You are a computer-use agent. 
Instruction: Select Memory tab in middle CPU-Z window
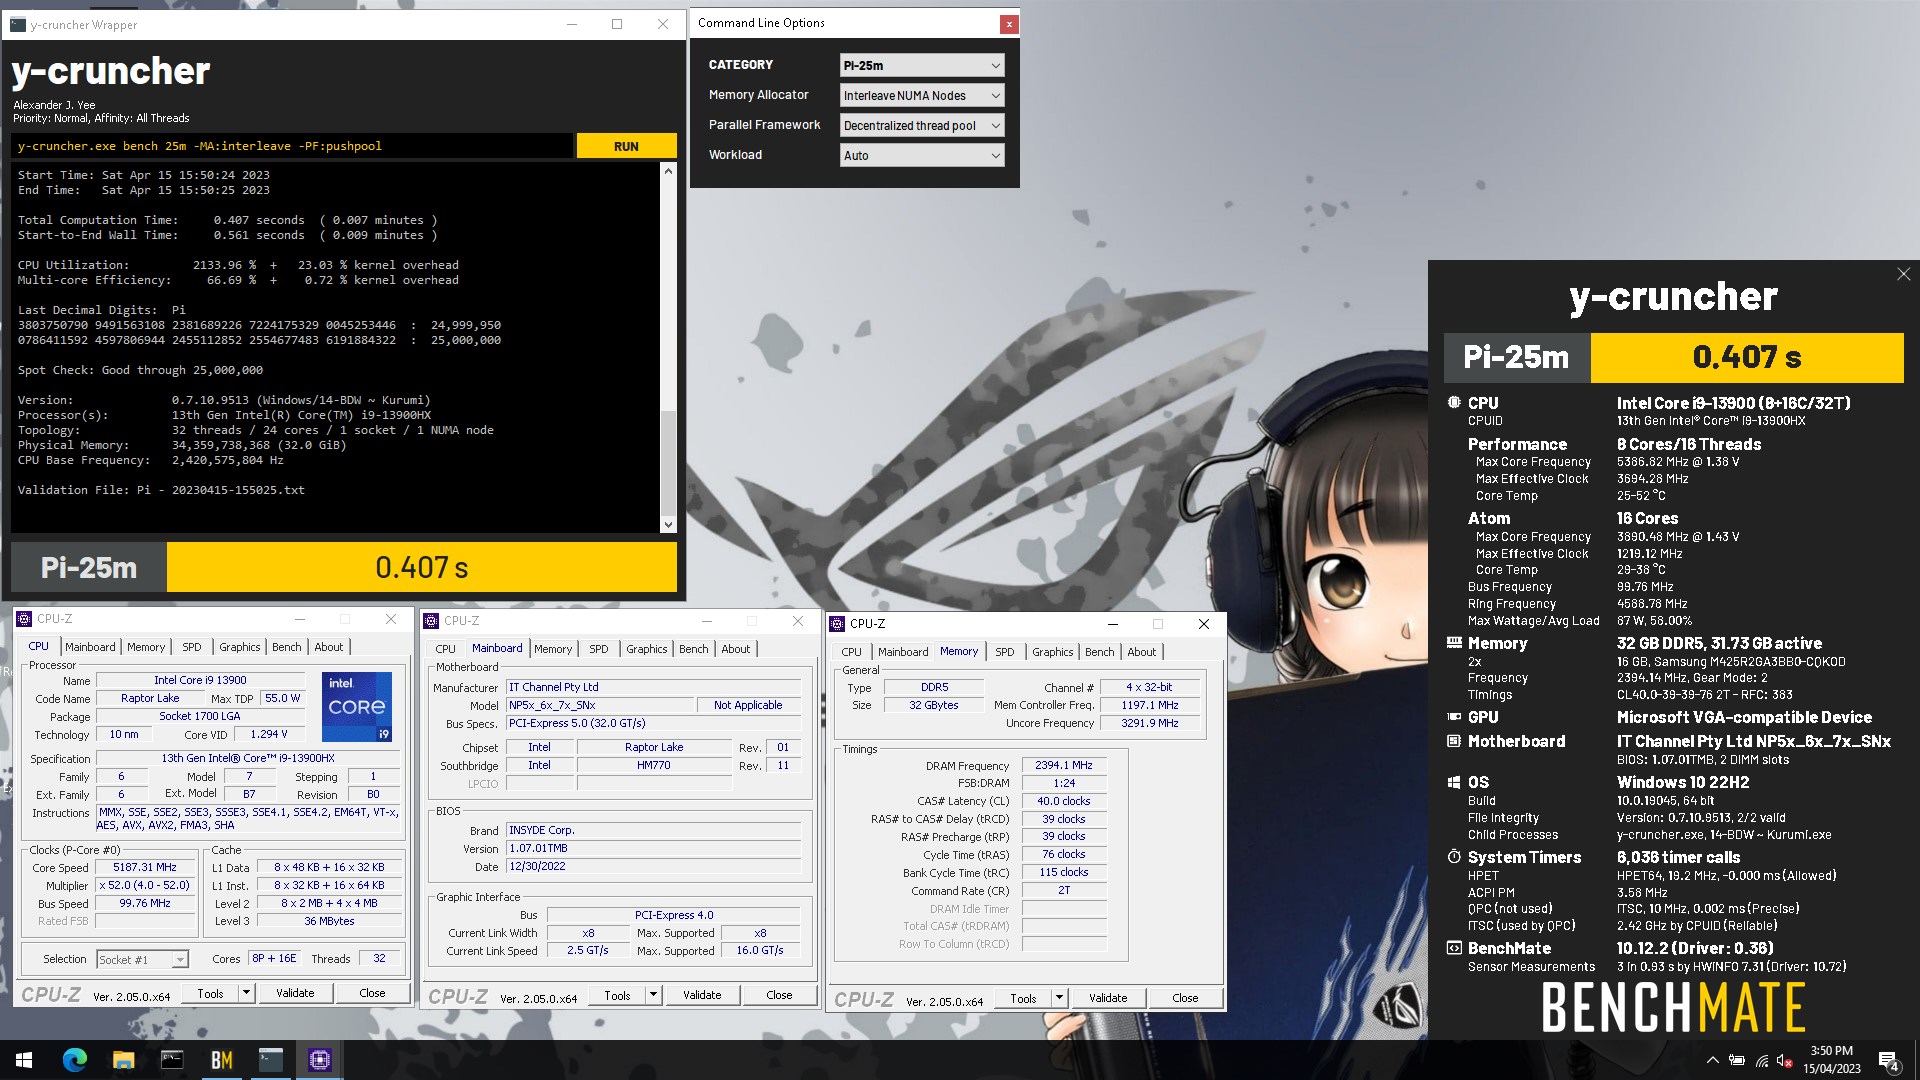tap(553, 649)
